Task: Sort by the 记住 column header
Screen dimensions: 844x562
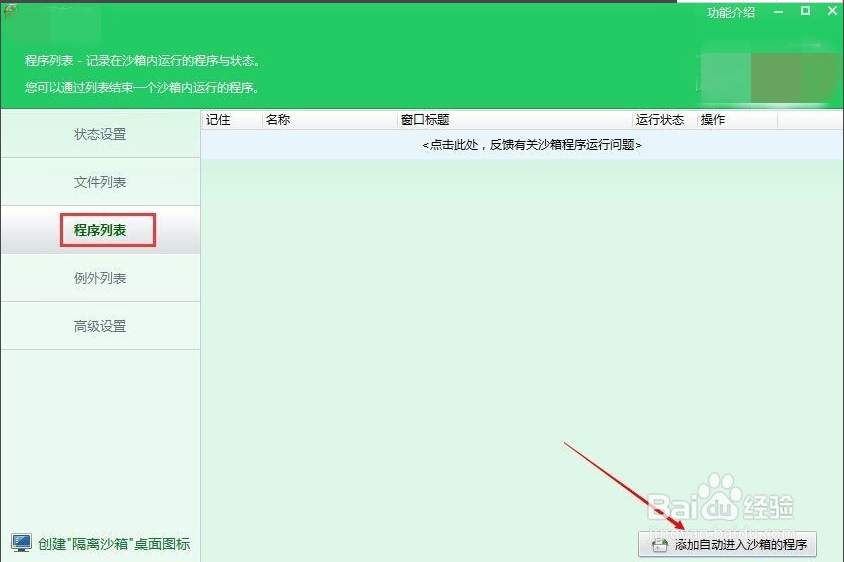Action: (232, 120)
